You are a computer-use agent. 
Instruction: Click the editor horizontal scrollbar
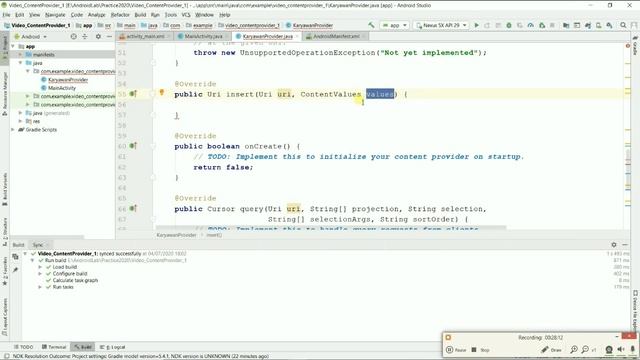click(x=331, y=228)
